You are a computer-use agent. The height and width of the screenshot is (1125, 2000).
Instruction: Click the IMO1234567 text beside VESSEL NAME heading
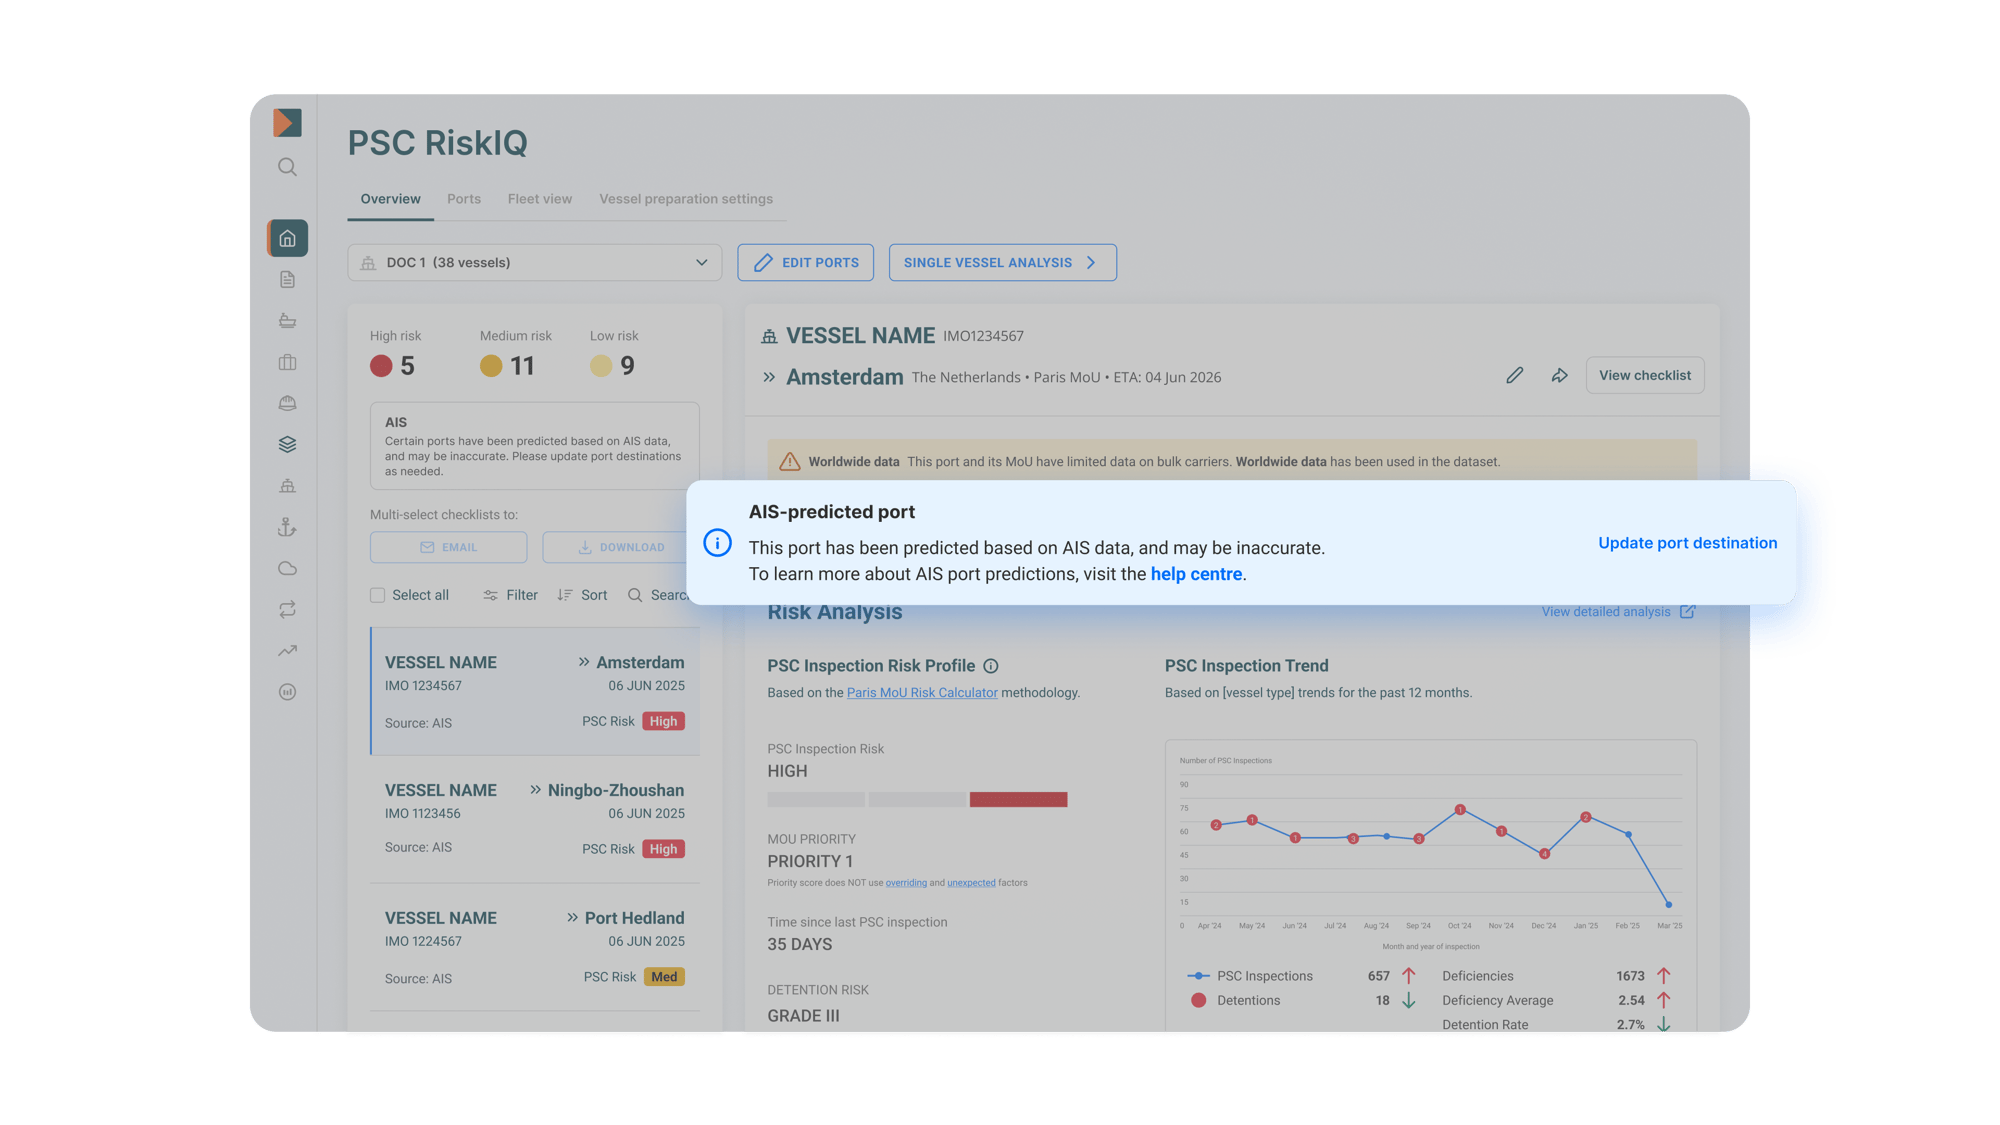click(x=983, y=337)
